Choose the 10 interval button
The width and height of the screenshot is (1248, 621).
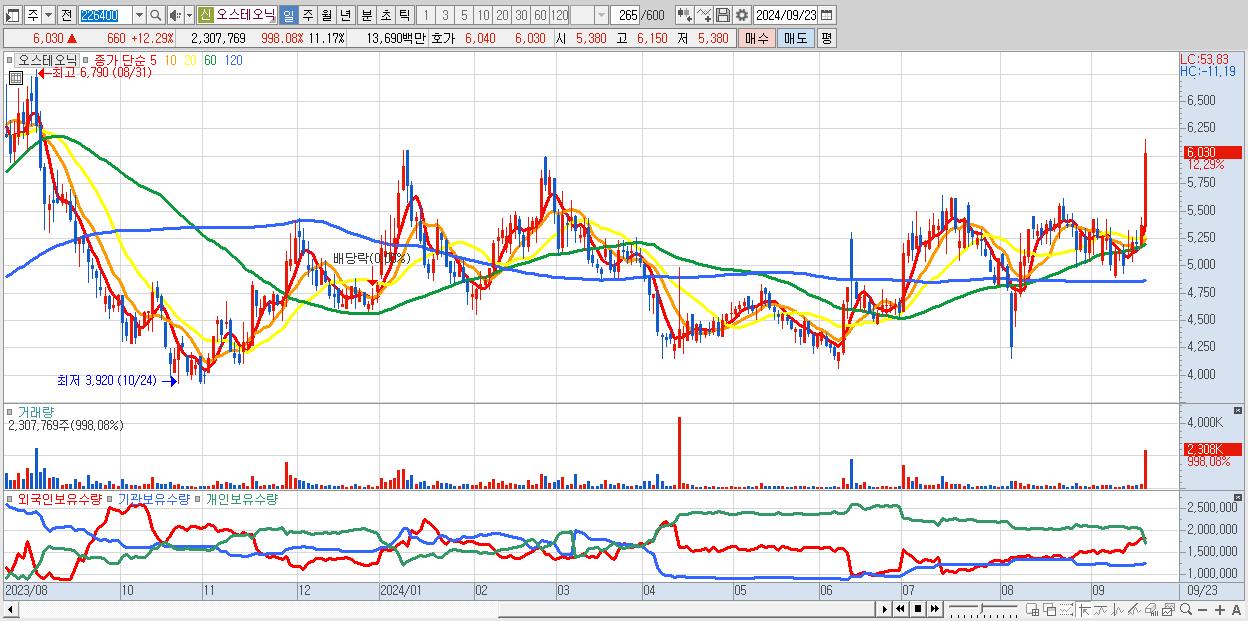point(483,15)
